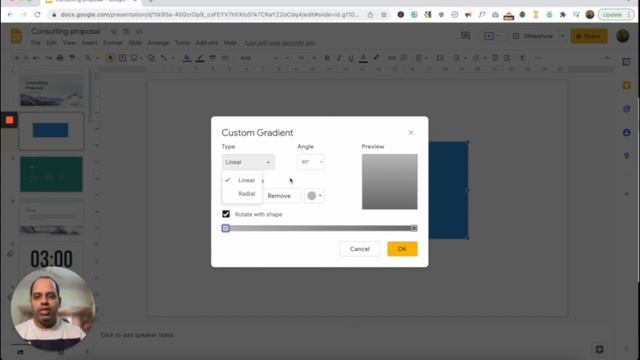
Task: Open the Angle dropdown showing 90°
Action: (311, 162)
